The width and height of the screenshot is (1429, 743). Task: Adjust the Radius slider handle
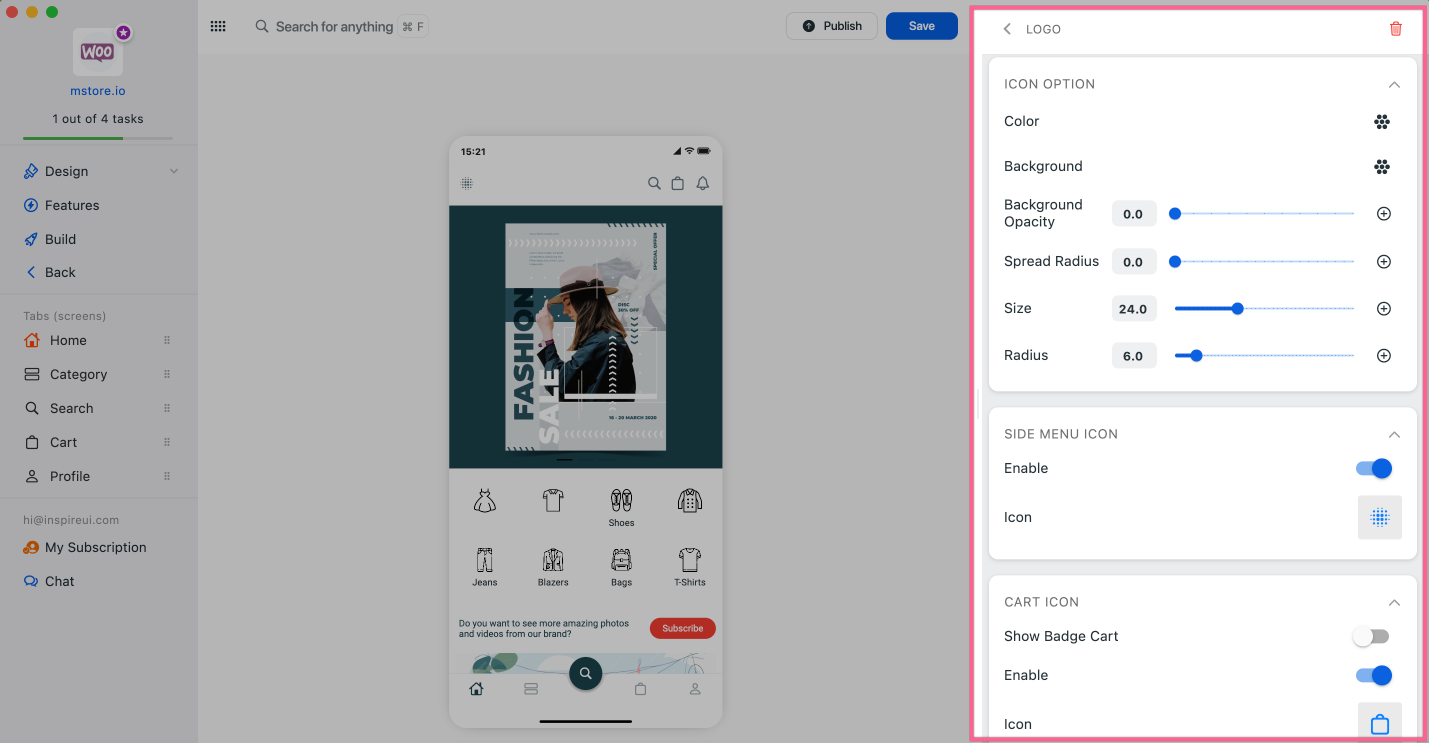[x=1196, y=355]
